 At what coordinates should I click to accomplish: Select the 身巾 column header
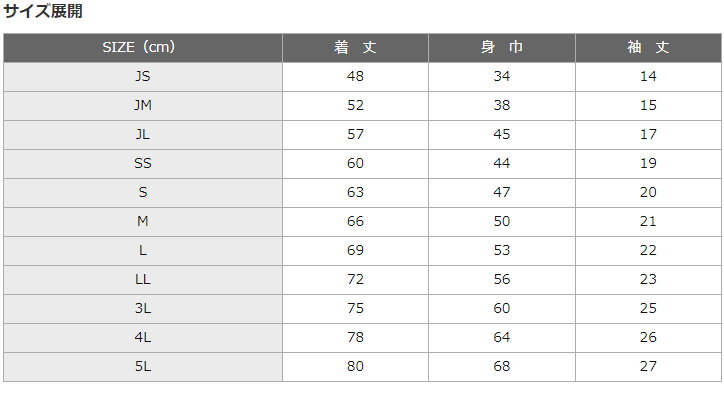[x=502, y=48]
